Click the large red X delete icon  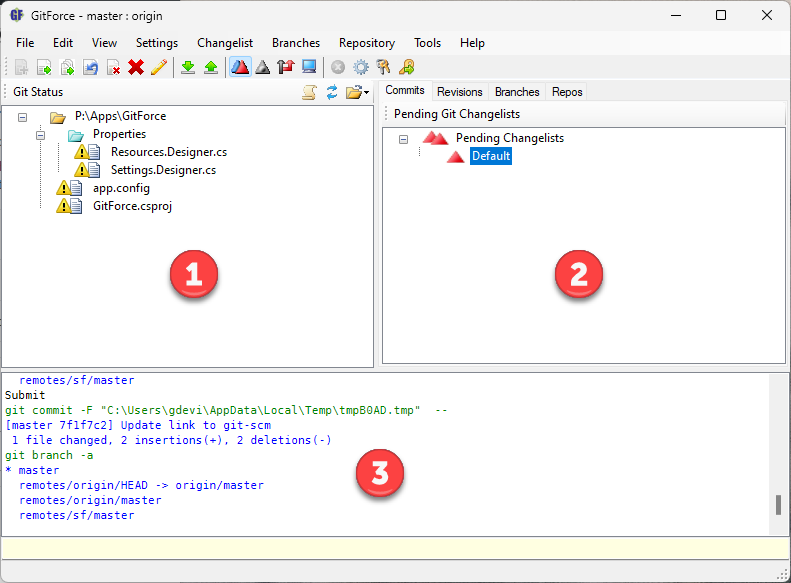click(x=136, y=67)
